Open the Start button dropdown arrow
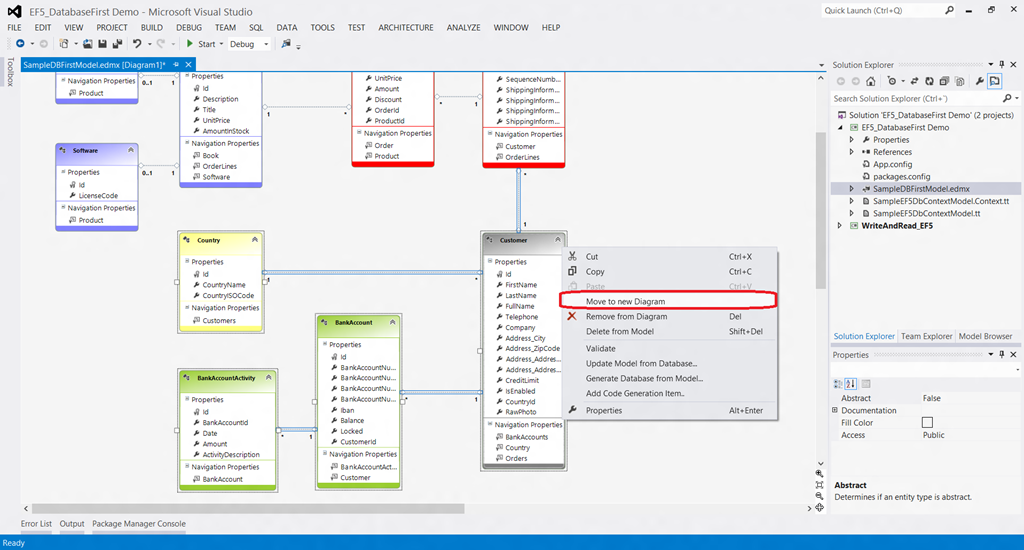 pos(221,44)
